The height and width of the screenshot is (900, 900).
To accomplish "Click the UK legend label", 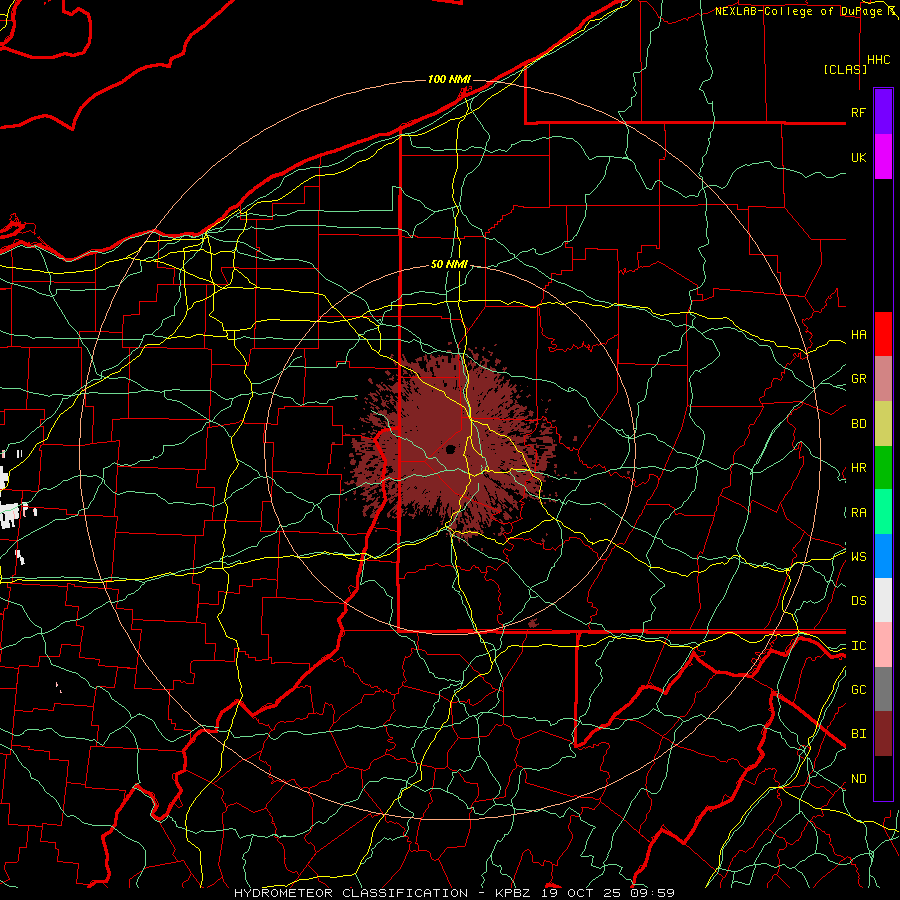I will click(x=858, y=157).
